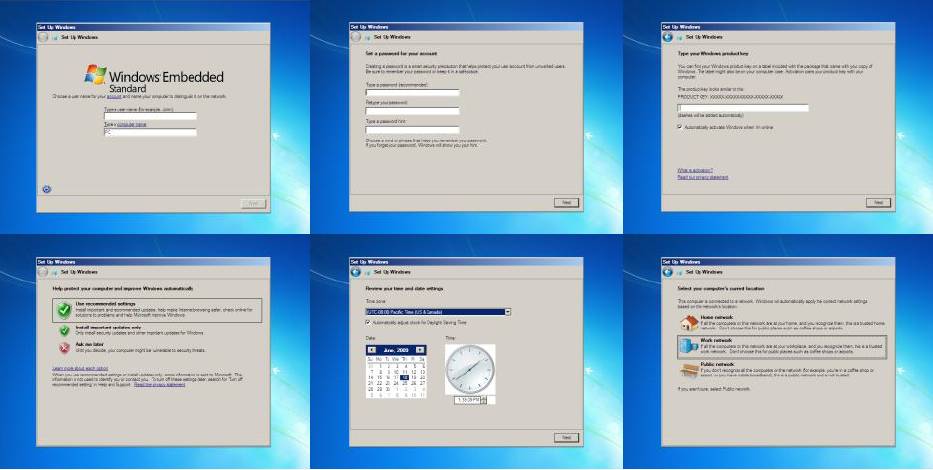This screenshot has height=470, width=933.
Task: Choose 'Install important updates only' option text
Action: 108,327
